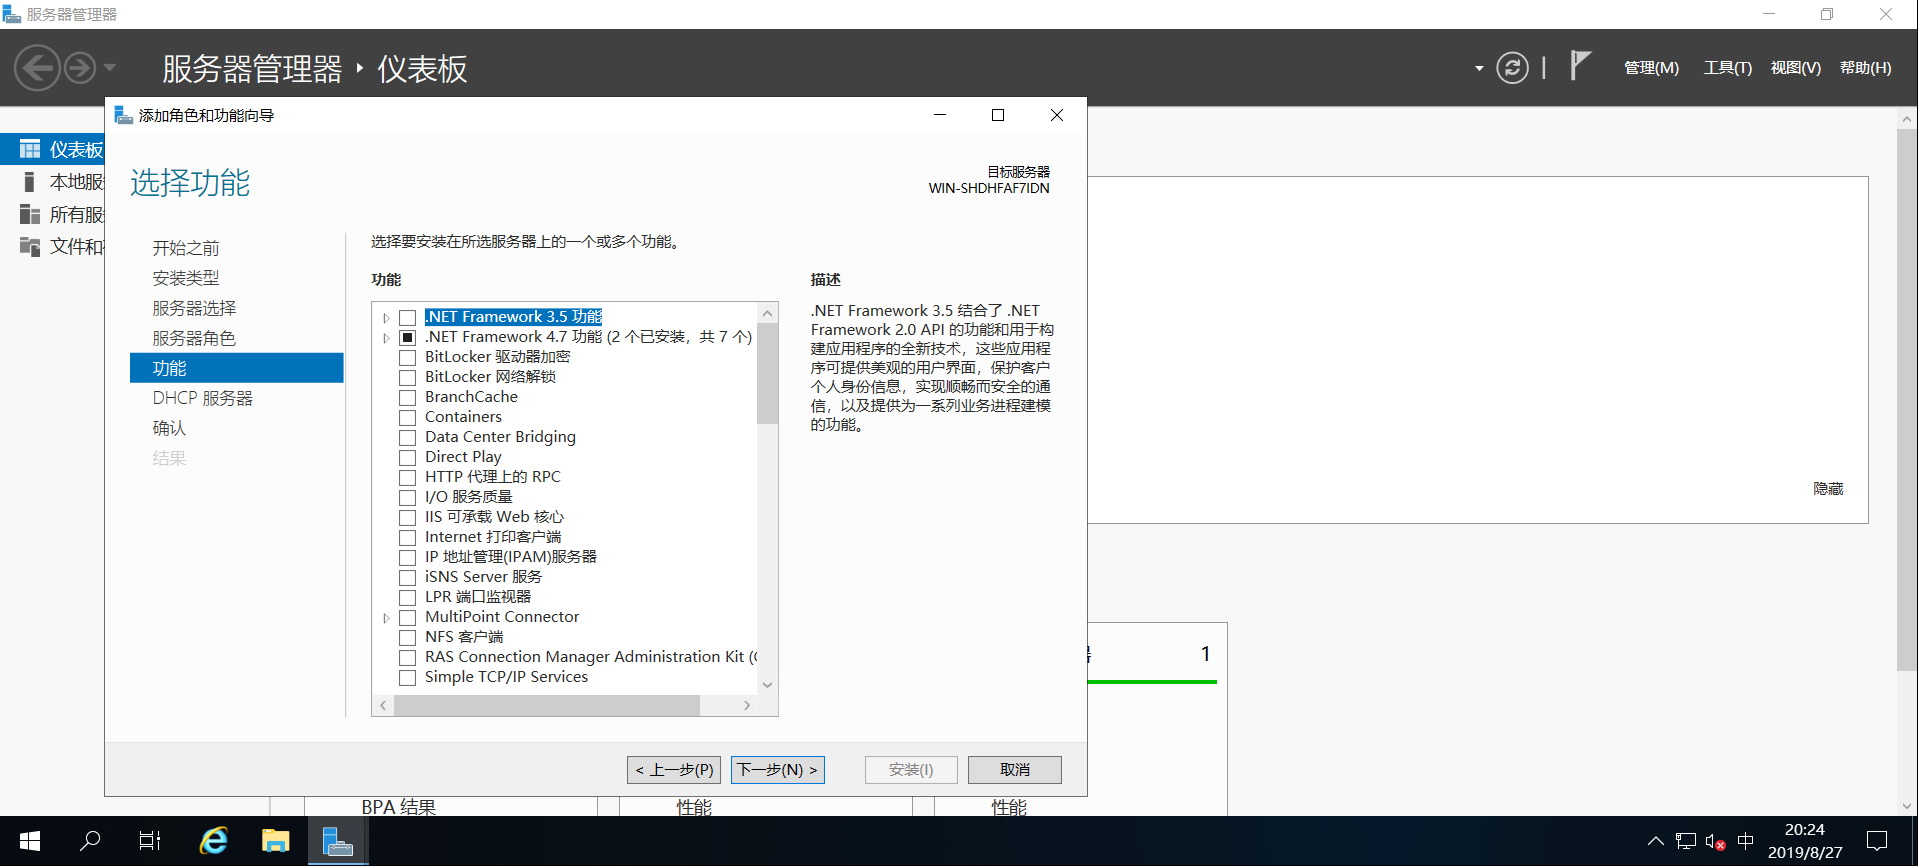1918x866 pixels.
Task: Click 下一步(N) next button
Action: [778, 769]
